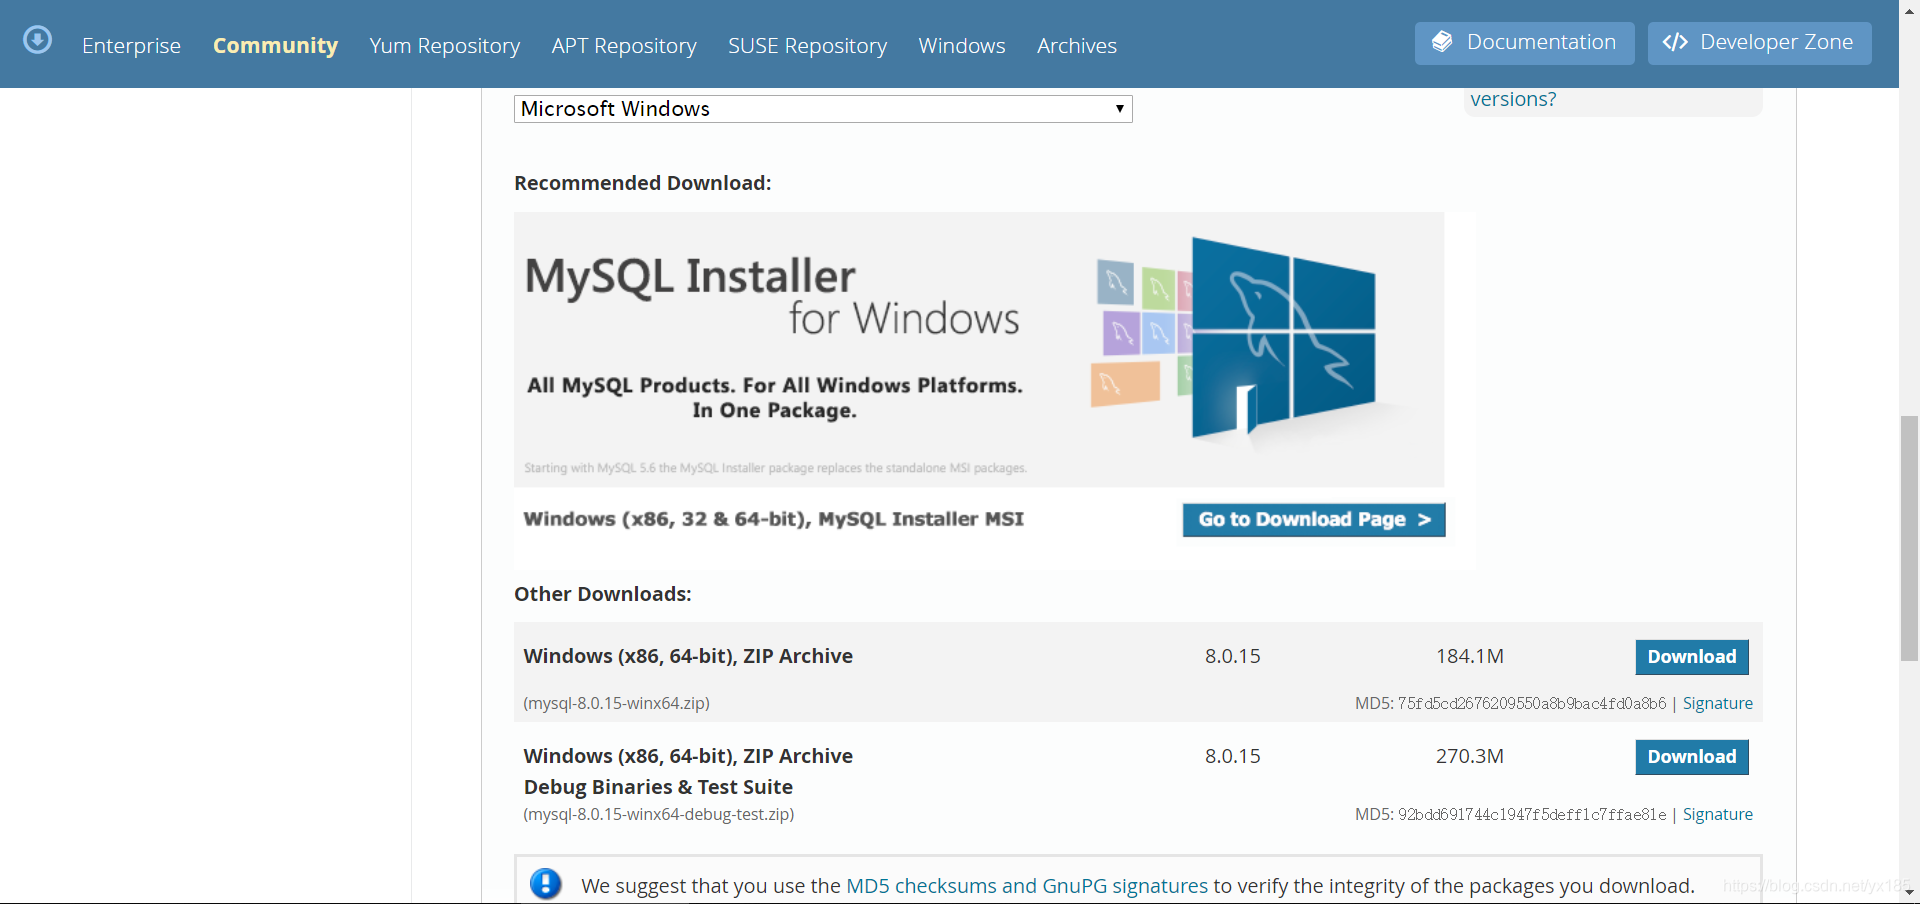Click the Windows logo dolphin graphic
1920x904 pixels.
click(x=1283, y=338)
